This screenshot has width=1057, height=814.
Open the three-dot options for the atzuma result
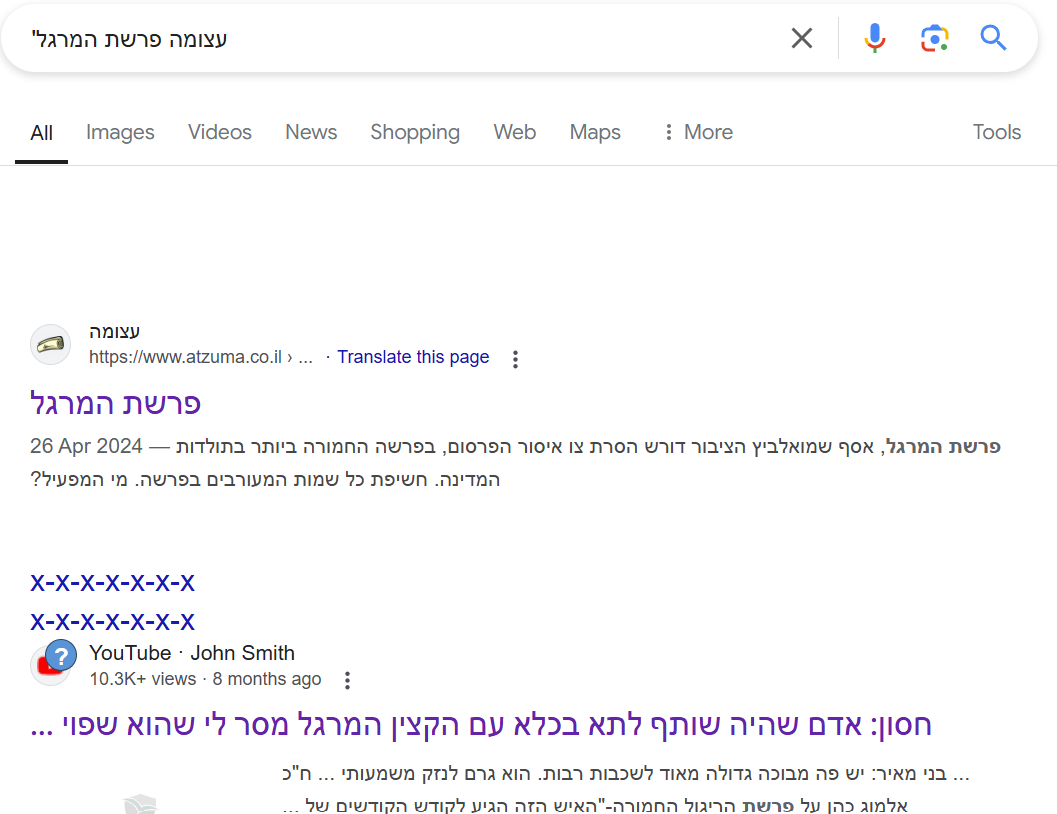point(515,358)
